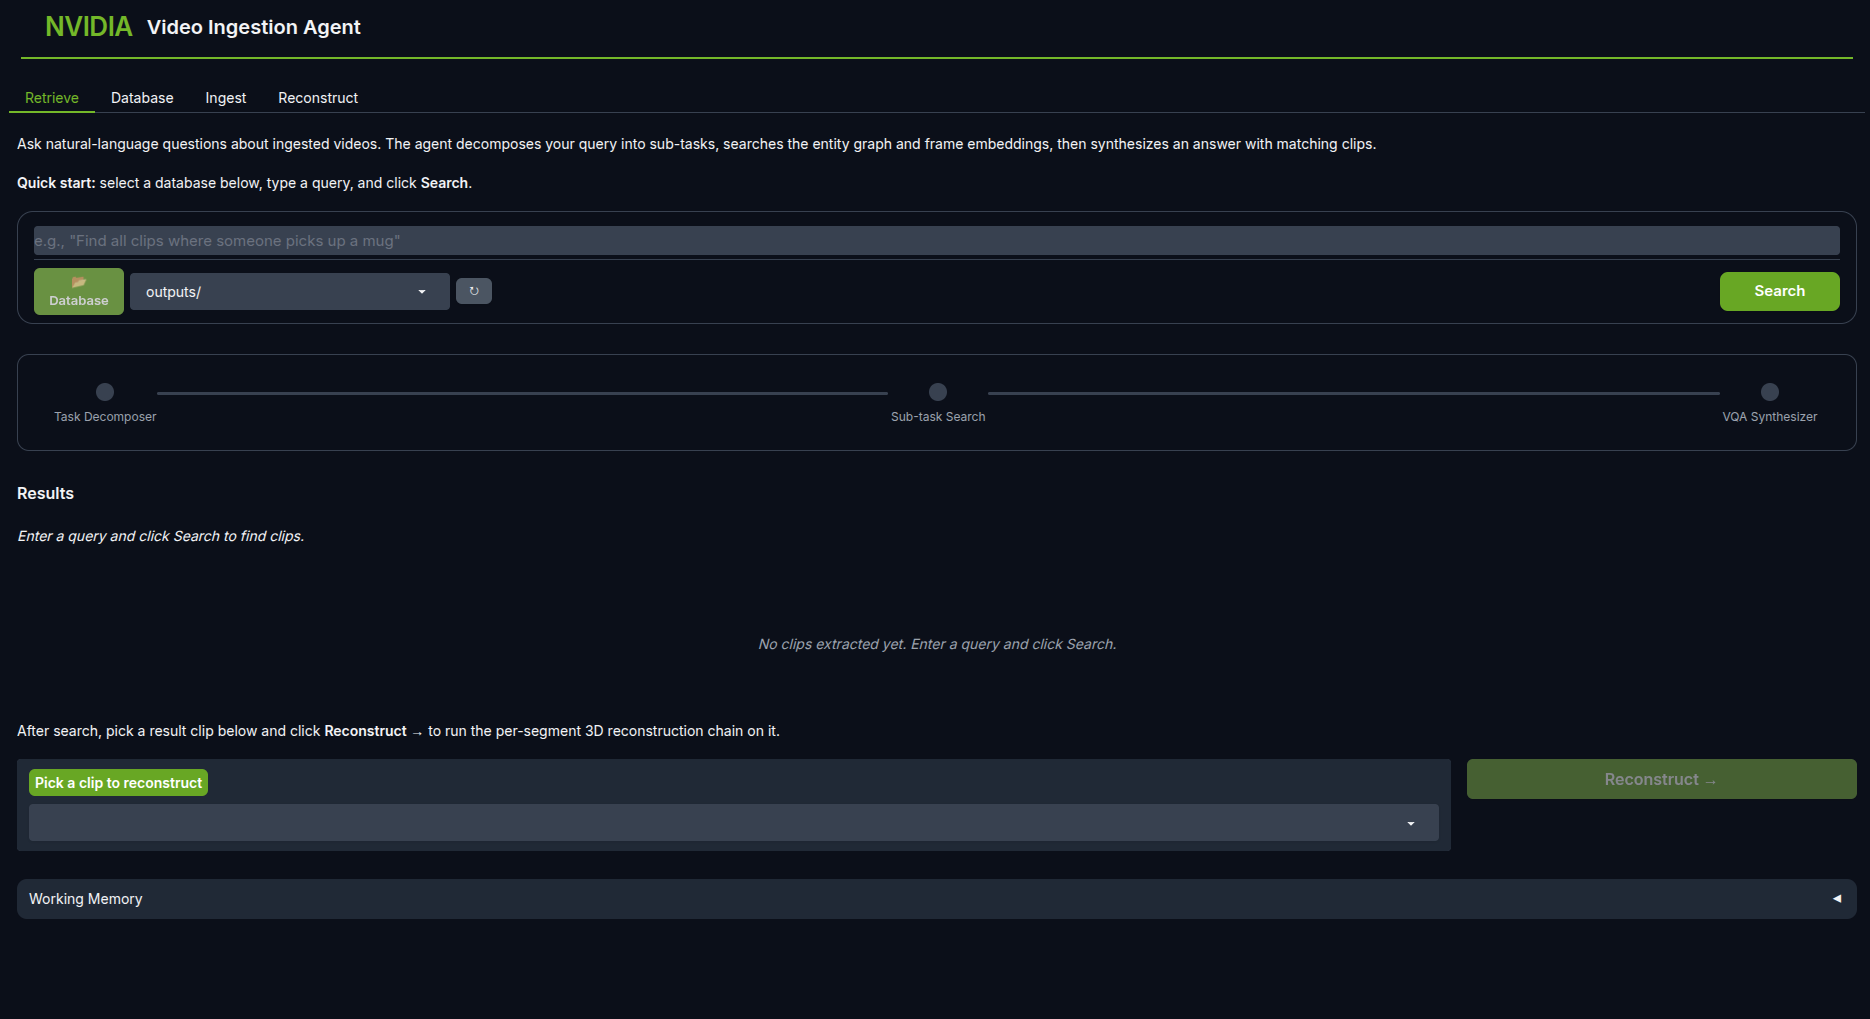Click the green Search button
This screenshot has width=1870, height=1019.
coord(1780,291)
